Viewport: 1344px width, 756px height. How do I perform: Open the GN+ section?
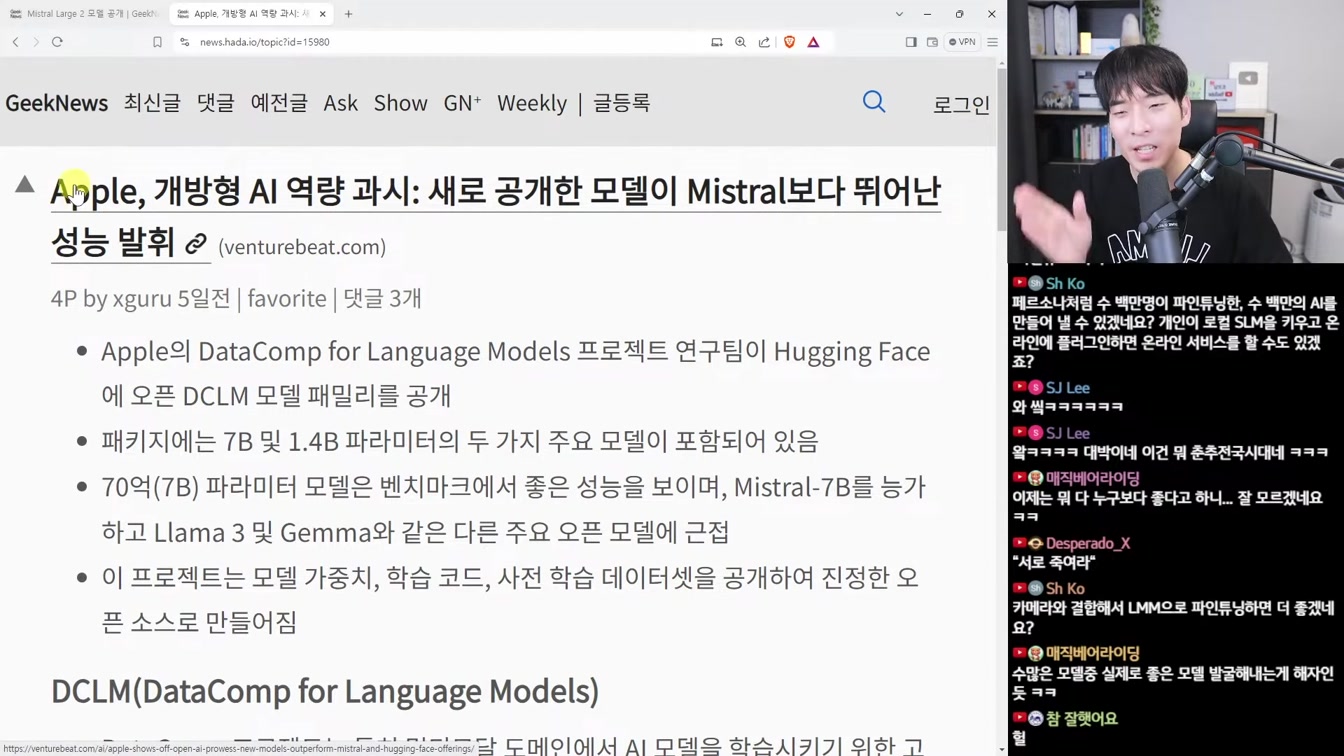[462, 103]
